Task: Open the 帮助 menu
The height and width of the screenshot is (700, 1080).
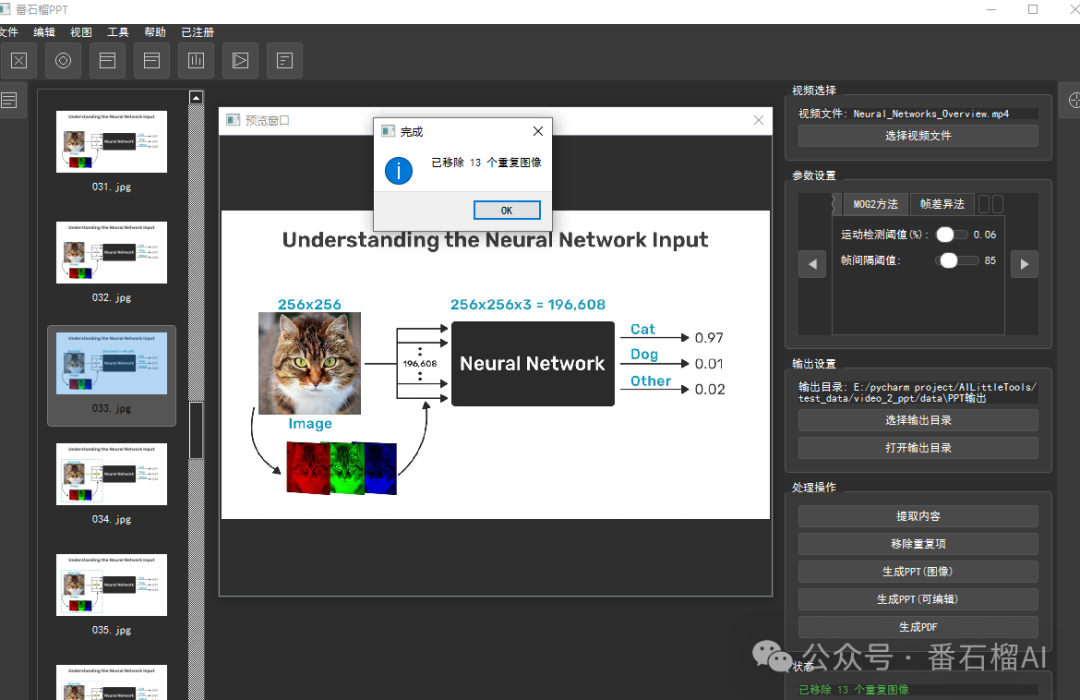Action: click(155, 32)
